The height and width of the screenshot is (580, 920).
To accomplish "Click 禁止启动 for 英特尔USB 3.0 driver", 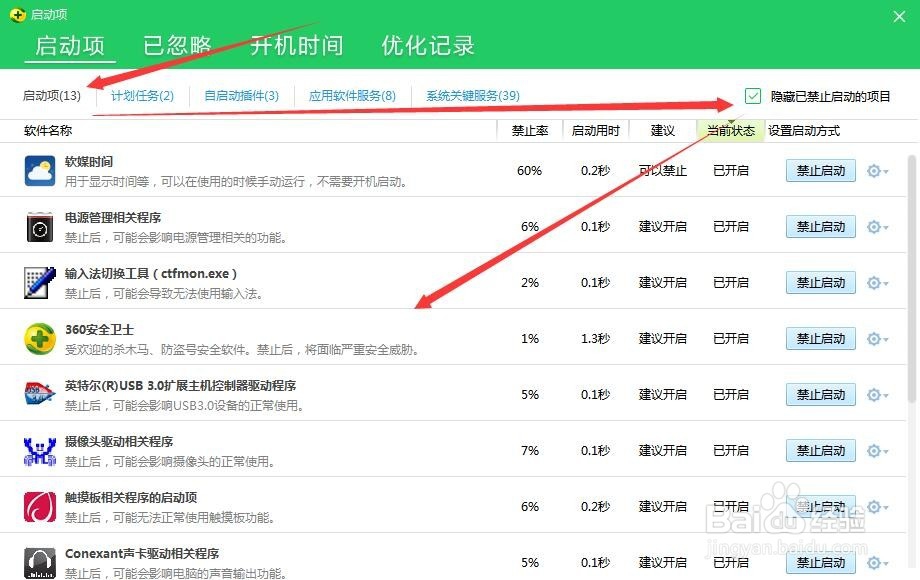I will (x=820, y=395).
